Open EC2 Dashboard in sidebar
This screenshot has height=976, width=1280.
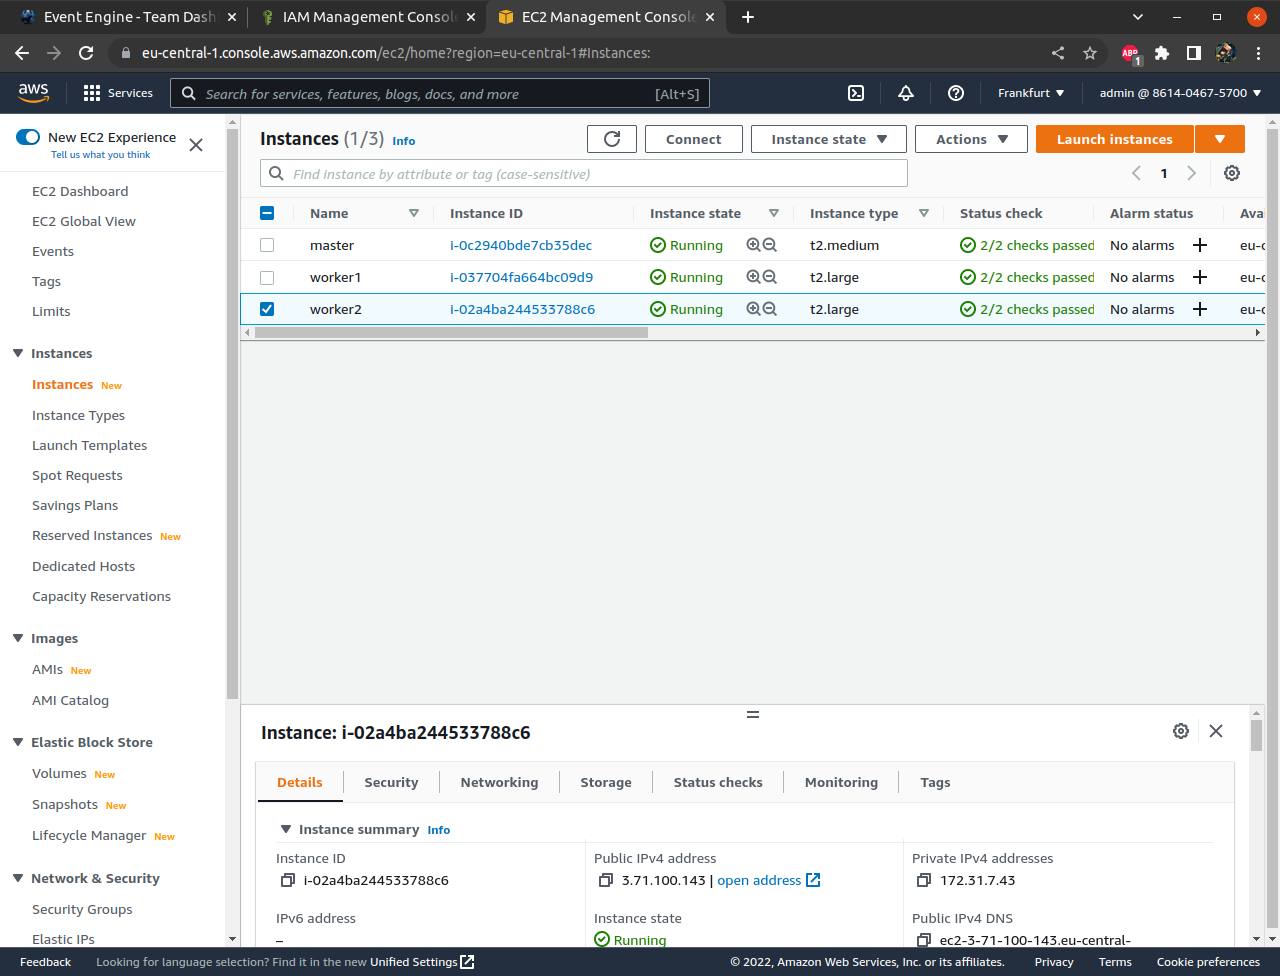click(x=80, y=191)
